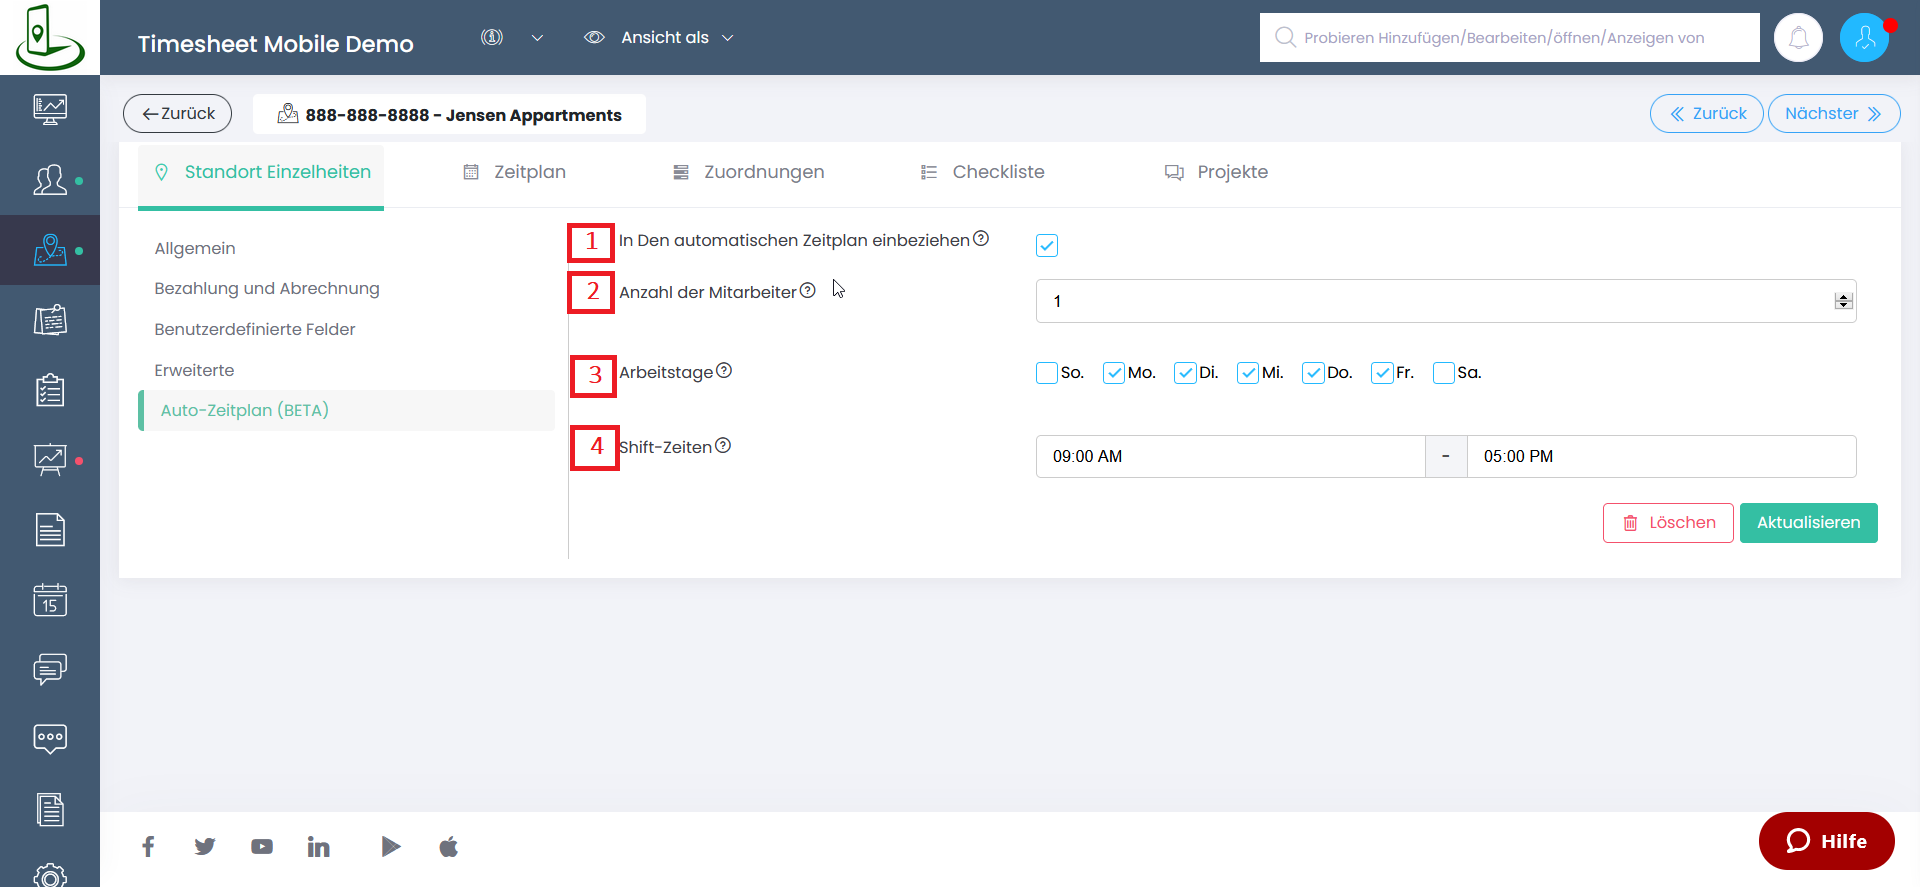The image size is (1920, 887).
Task: Click the notification bell icon
Action: 1798,38
